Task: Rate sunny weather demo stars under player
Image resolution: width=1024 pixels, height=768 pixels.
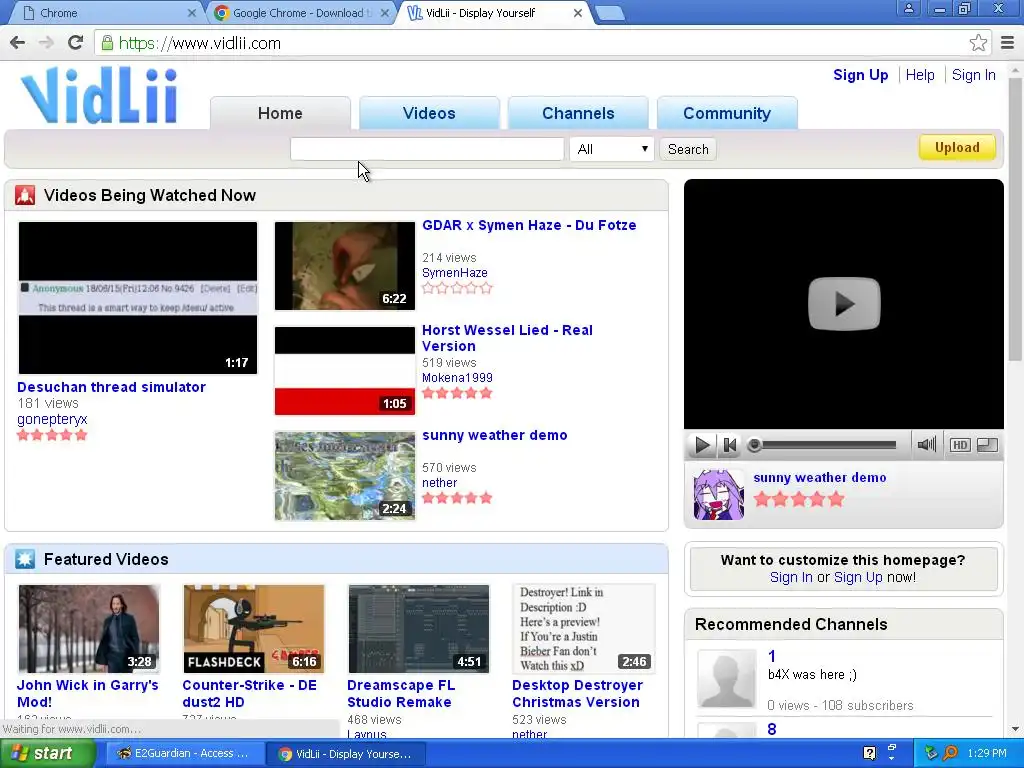Action: pos(799,500)
